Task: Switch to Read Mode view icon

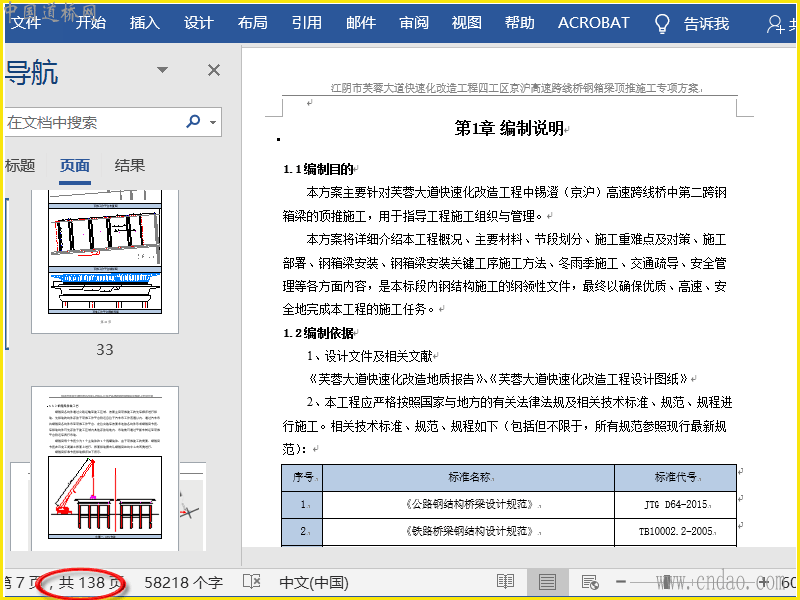Action: click(x=505, y=582)
